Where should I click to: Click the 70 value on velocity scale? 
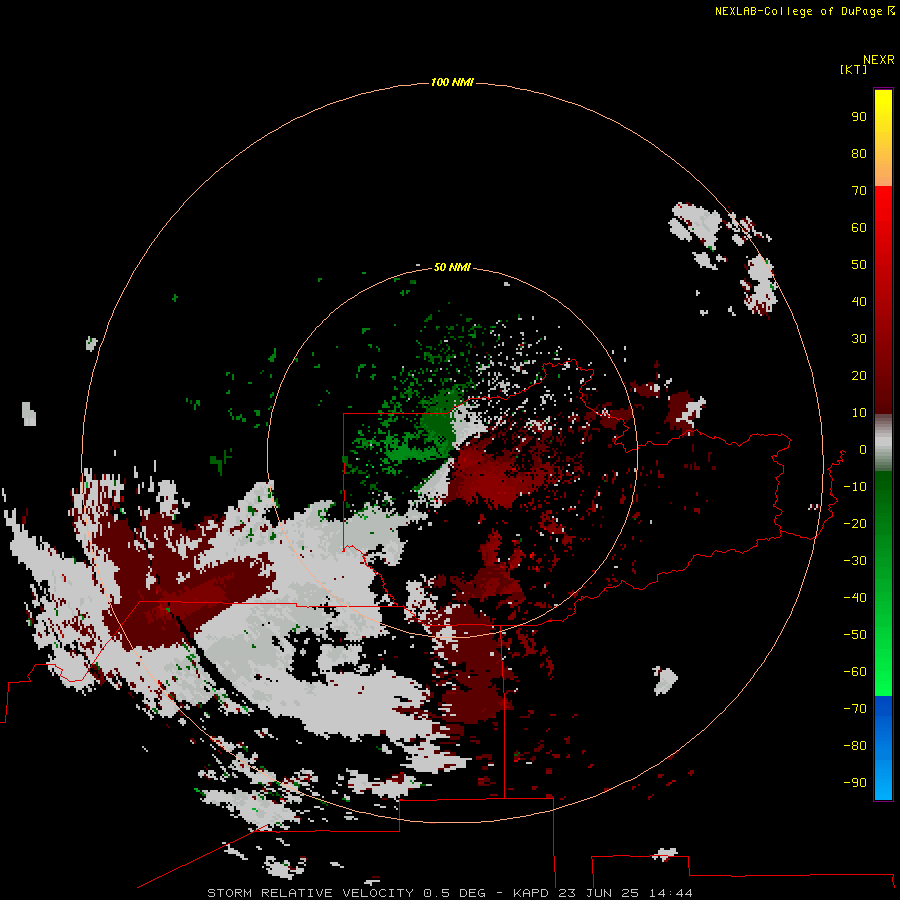[x=859, y=191]
